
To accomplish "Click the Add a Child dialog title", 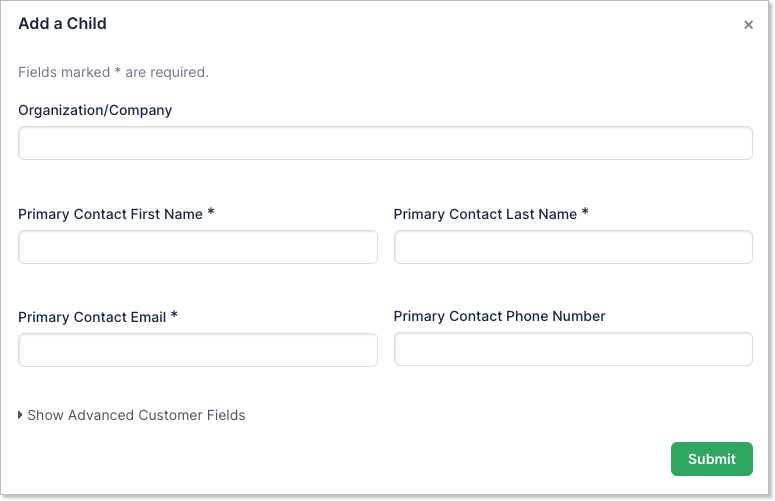I will click(x=62, y=23).
